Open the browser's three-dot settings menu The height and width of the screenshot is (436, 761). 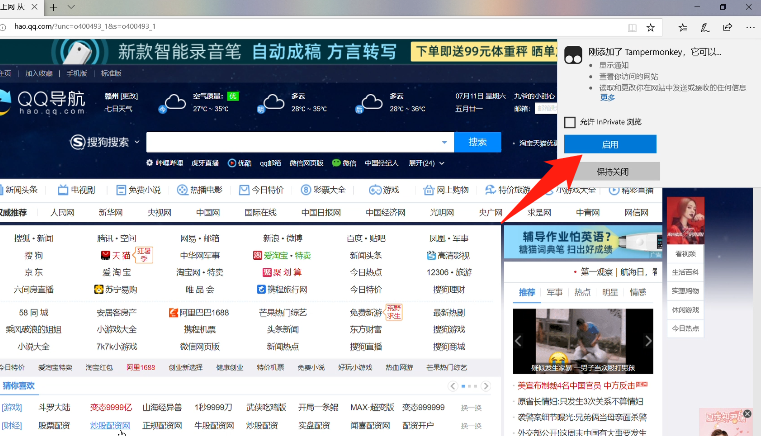pyautogui.click(x=750, y=28)
